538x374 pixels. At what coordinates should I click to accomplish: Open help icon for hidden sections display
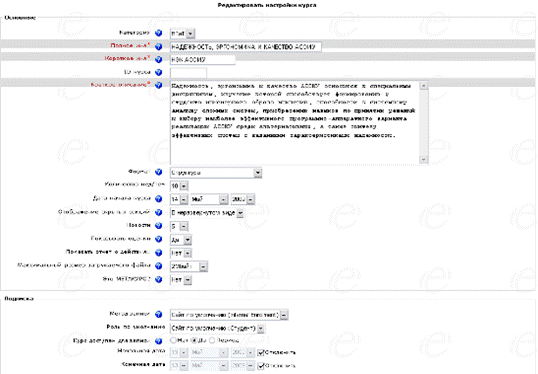tap(159, 212)
